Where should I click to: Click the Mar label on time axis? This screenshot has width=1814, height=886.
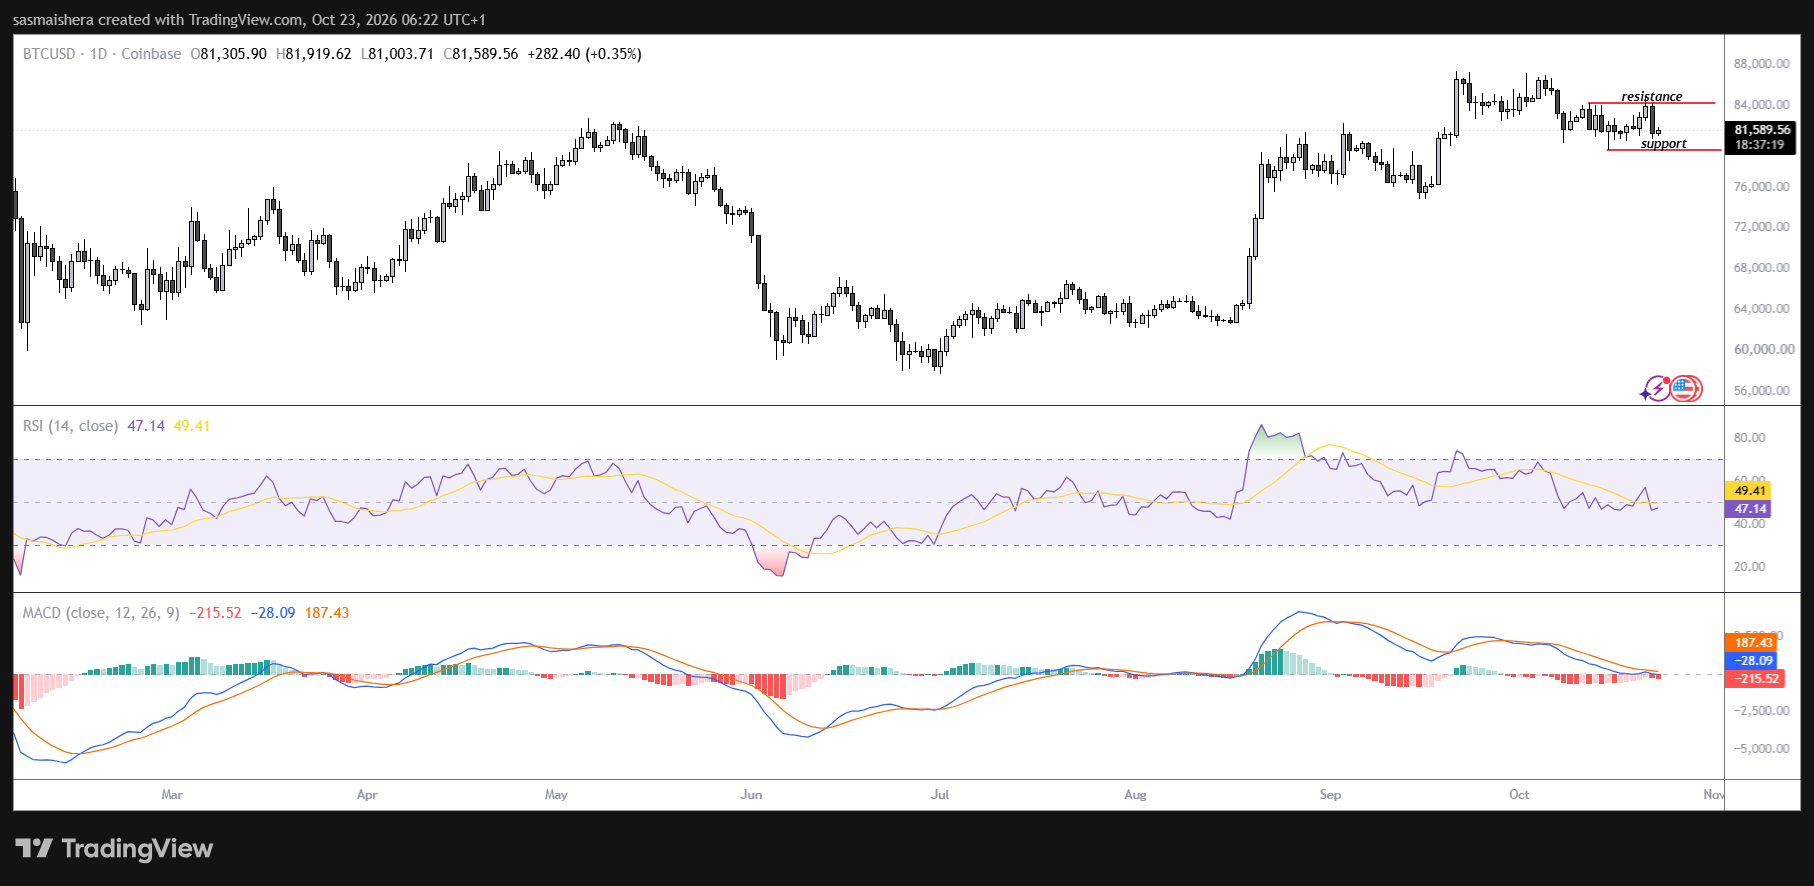pos(172,795)
